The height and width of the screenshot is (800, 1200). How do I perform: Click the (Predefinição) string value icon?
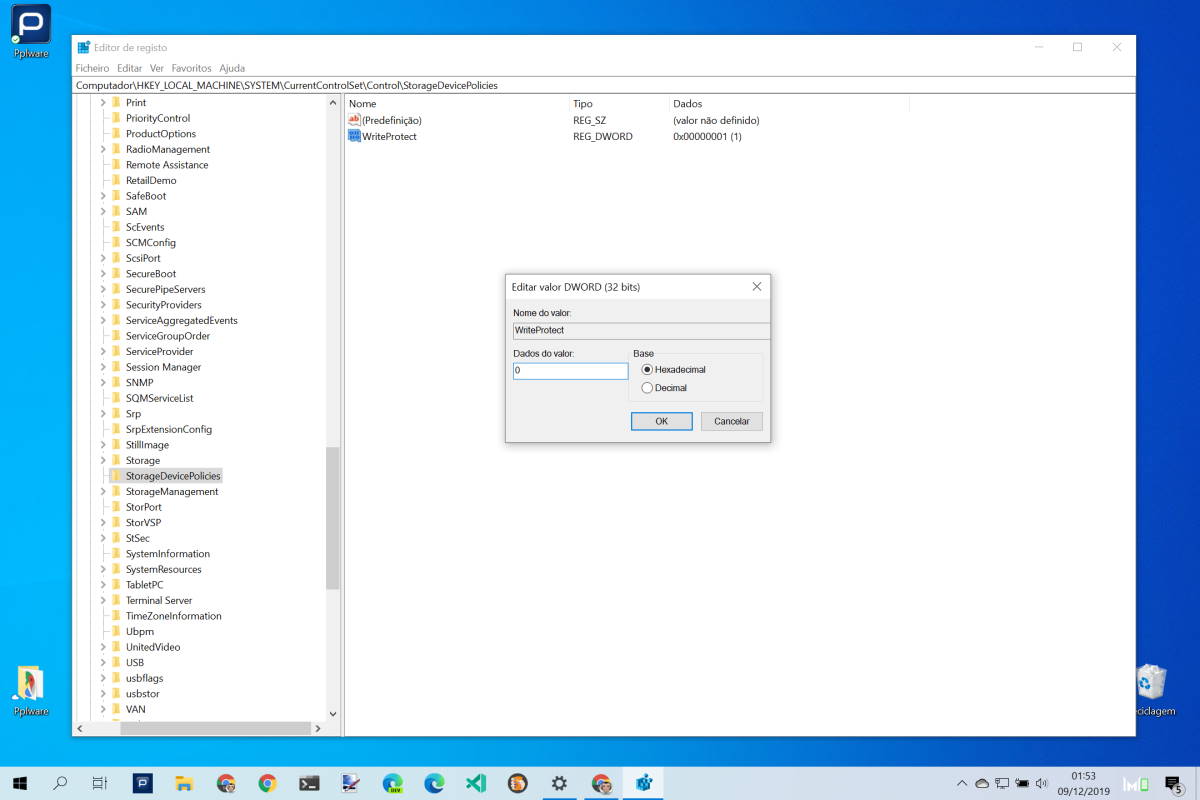pos(354,120)
